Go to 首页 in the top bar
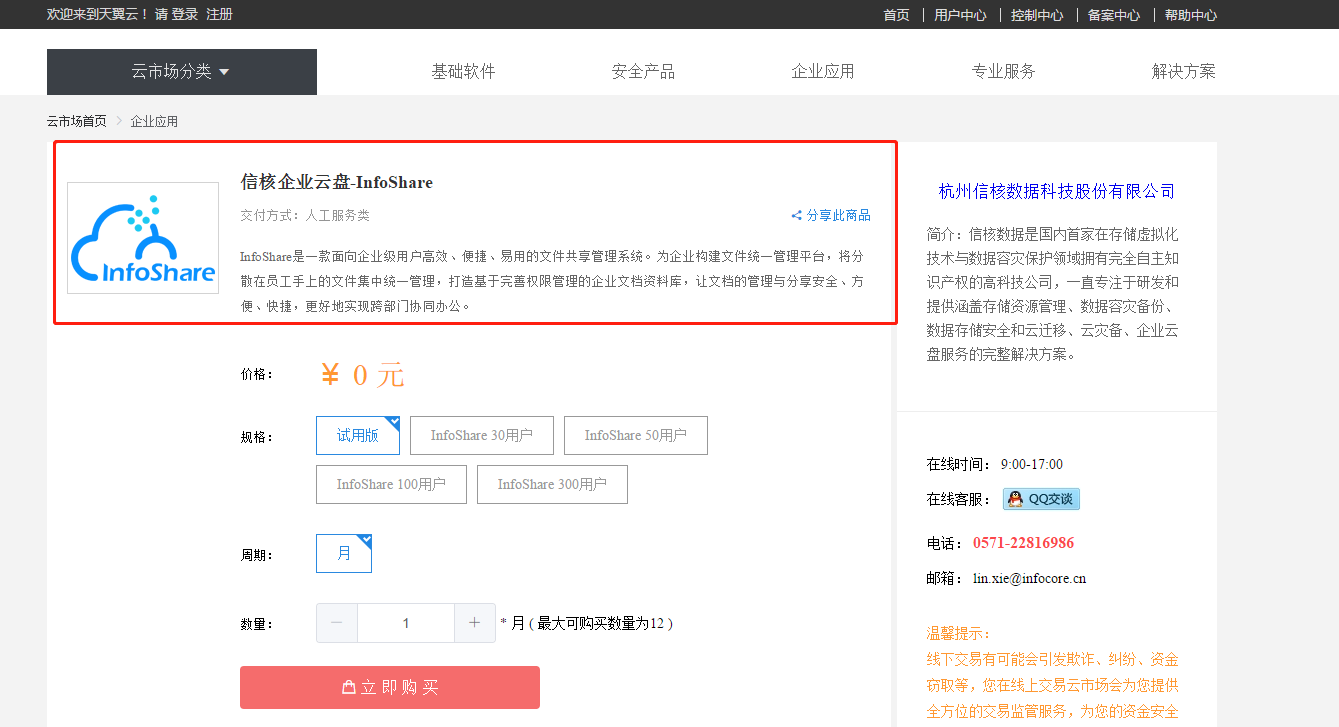This screenshot has height=727, width=1339. point(896,15)
